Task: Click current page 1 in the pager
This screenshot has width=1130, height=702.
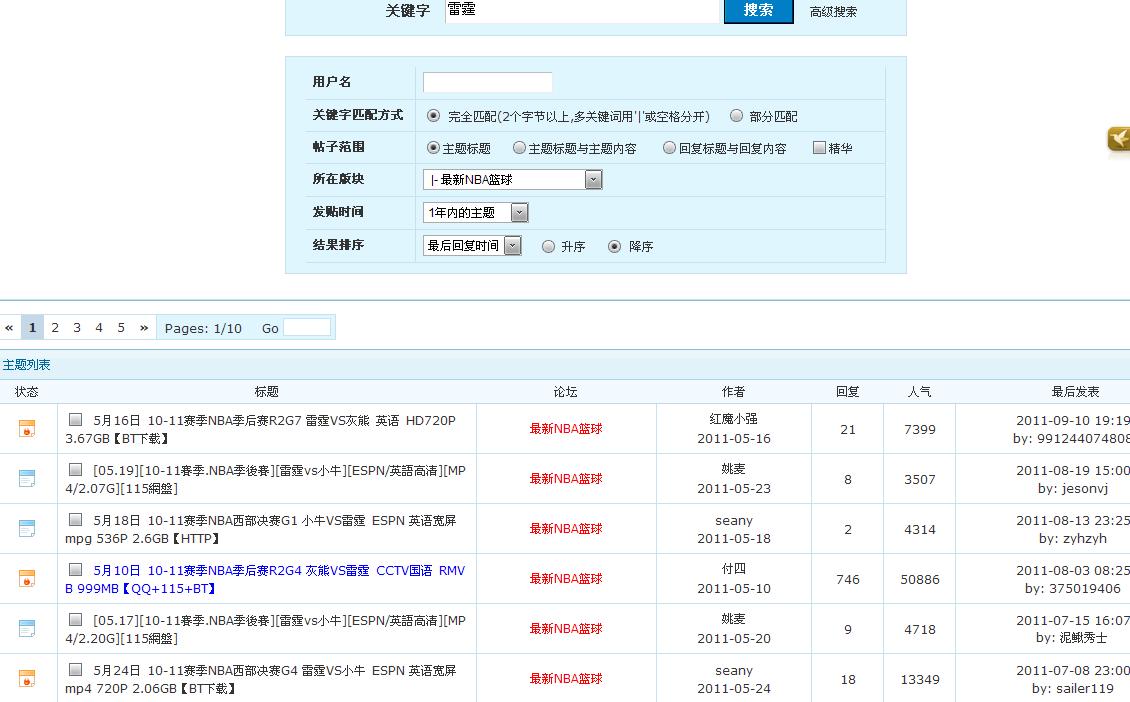Action: (x=32, y=327)
